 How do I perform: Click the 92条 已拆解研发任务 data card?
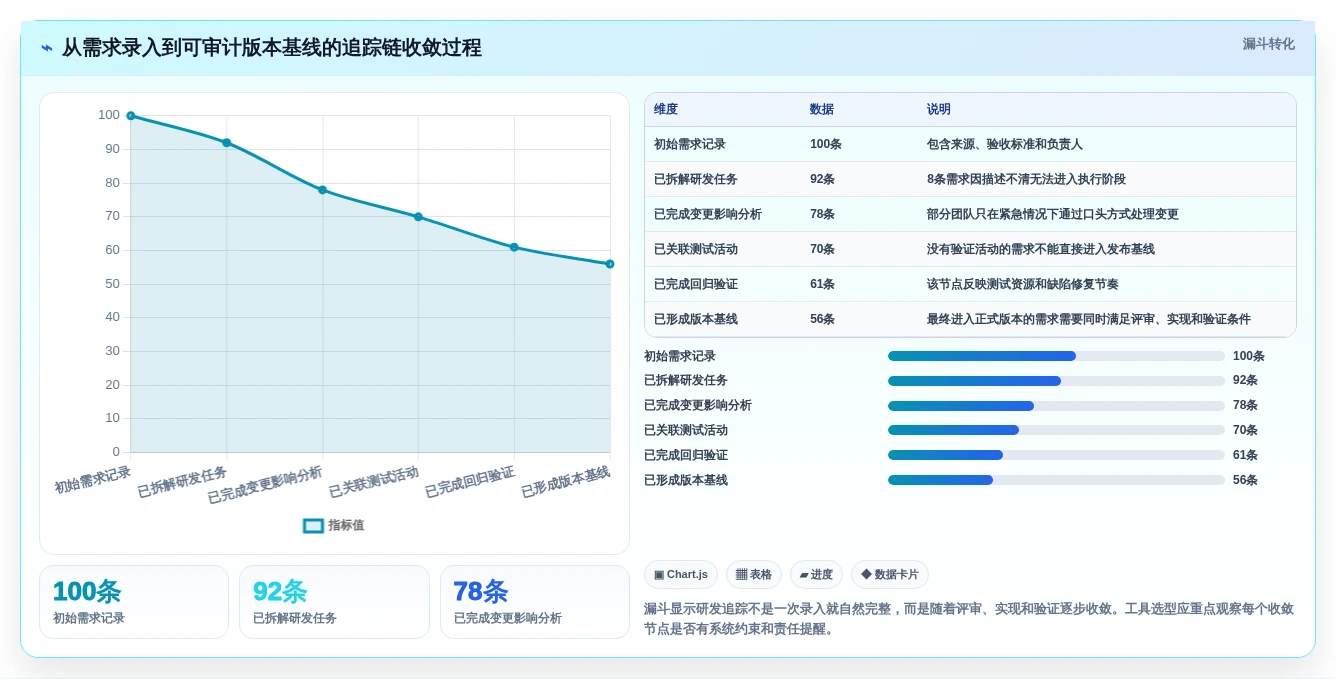point(334,602)
